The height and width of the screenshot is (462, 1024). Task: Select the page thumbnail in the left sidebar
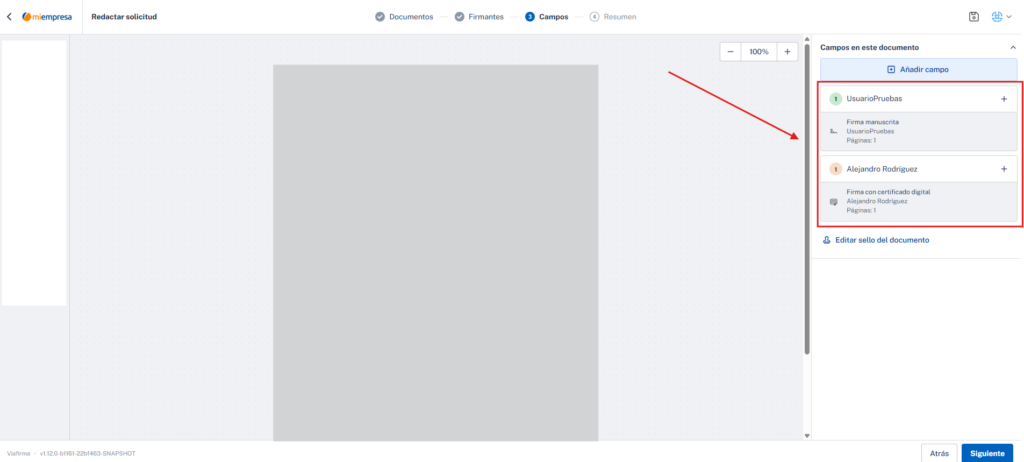pos(34,172)
